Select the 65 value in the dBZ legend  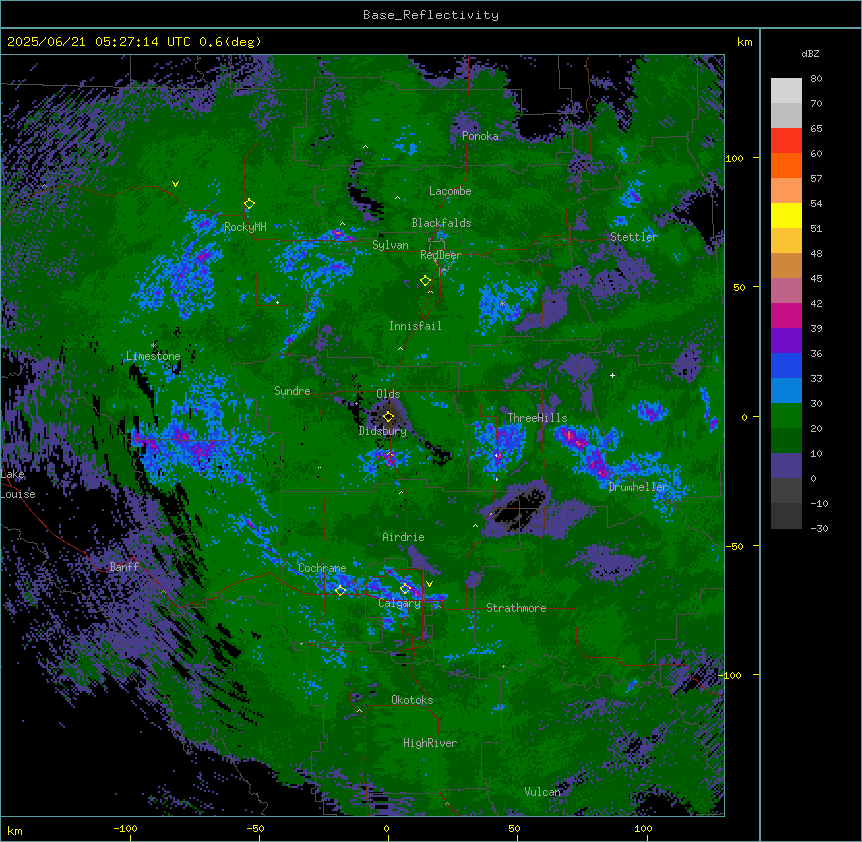(x=816, y=129)
